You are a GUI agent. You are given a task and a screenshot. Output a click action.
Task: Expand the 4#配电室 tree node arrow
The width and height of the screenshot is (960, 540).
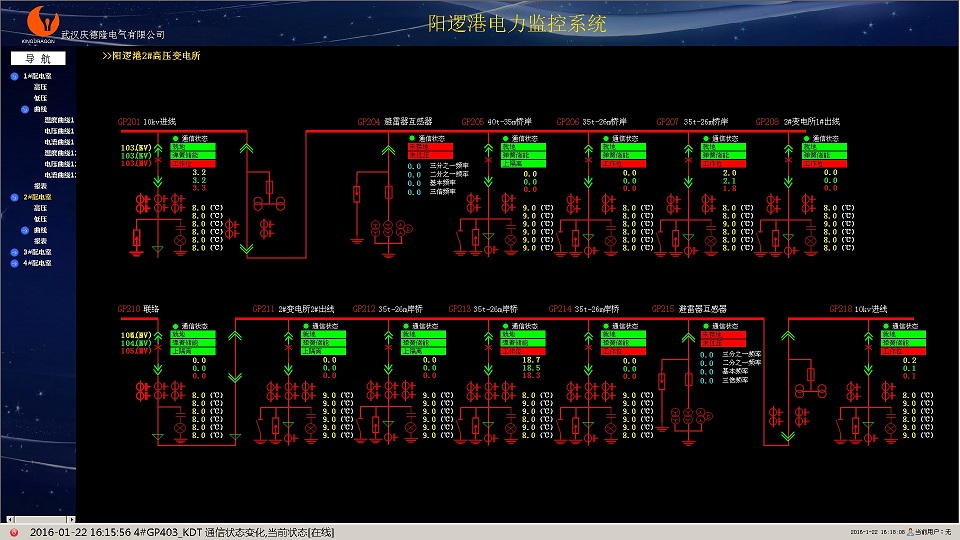tap(14, 263)
